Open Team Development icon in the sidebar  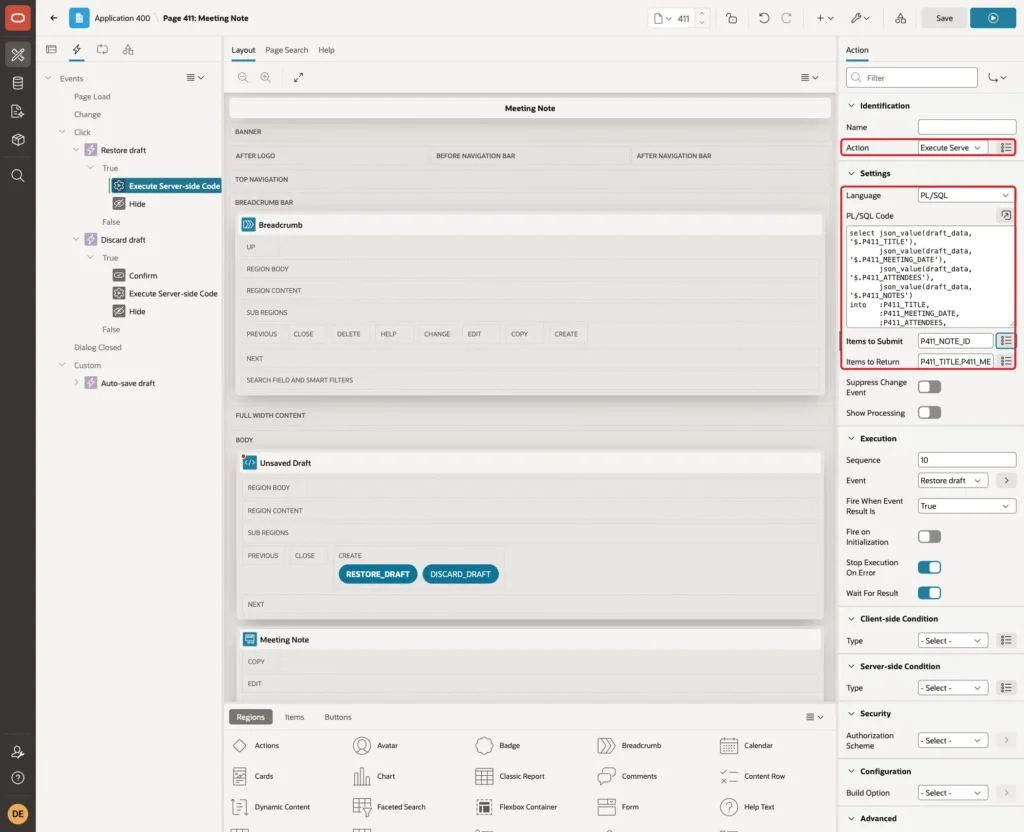click(18, 111)
